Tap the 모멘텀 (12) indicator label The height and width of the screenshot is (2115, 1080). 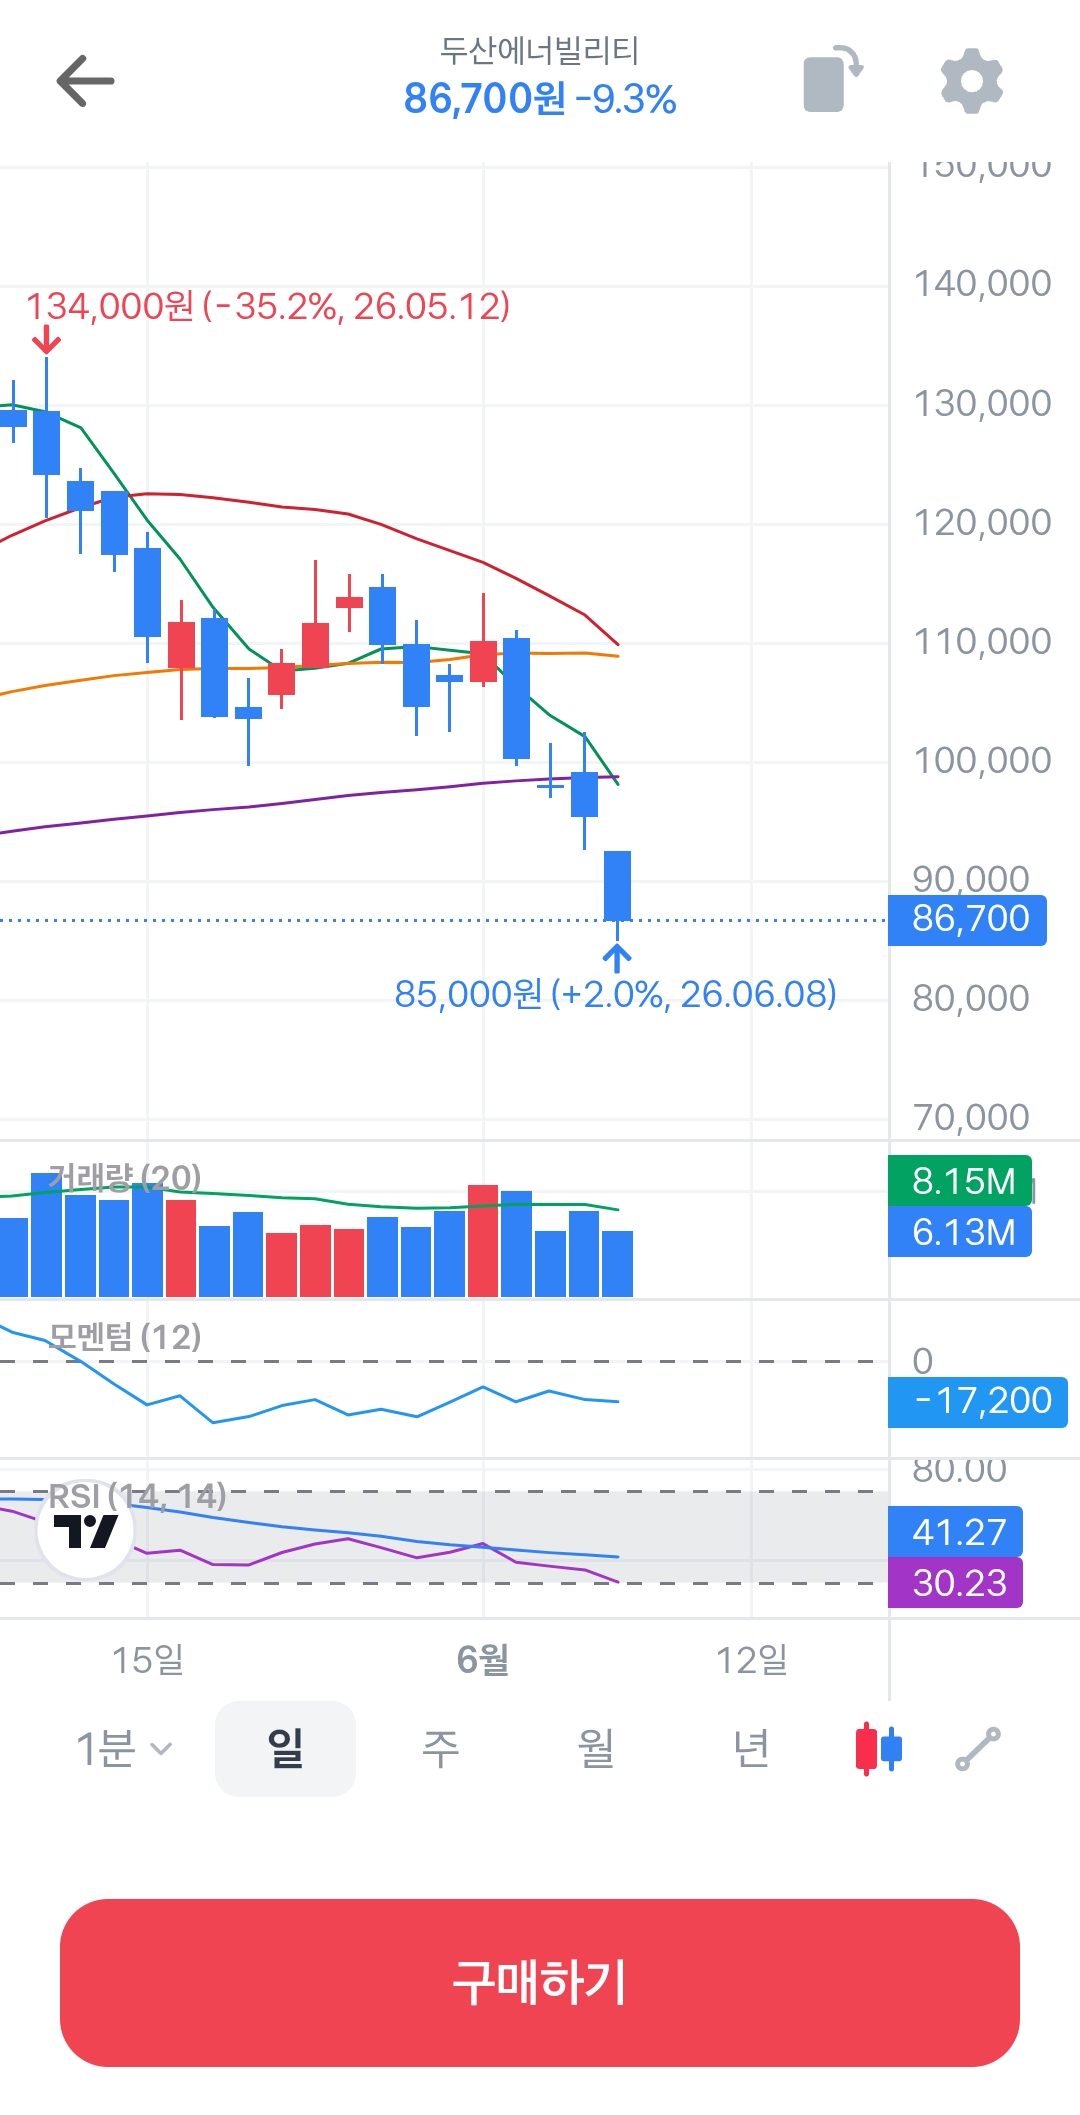tap(125, 1336)
